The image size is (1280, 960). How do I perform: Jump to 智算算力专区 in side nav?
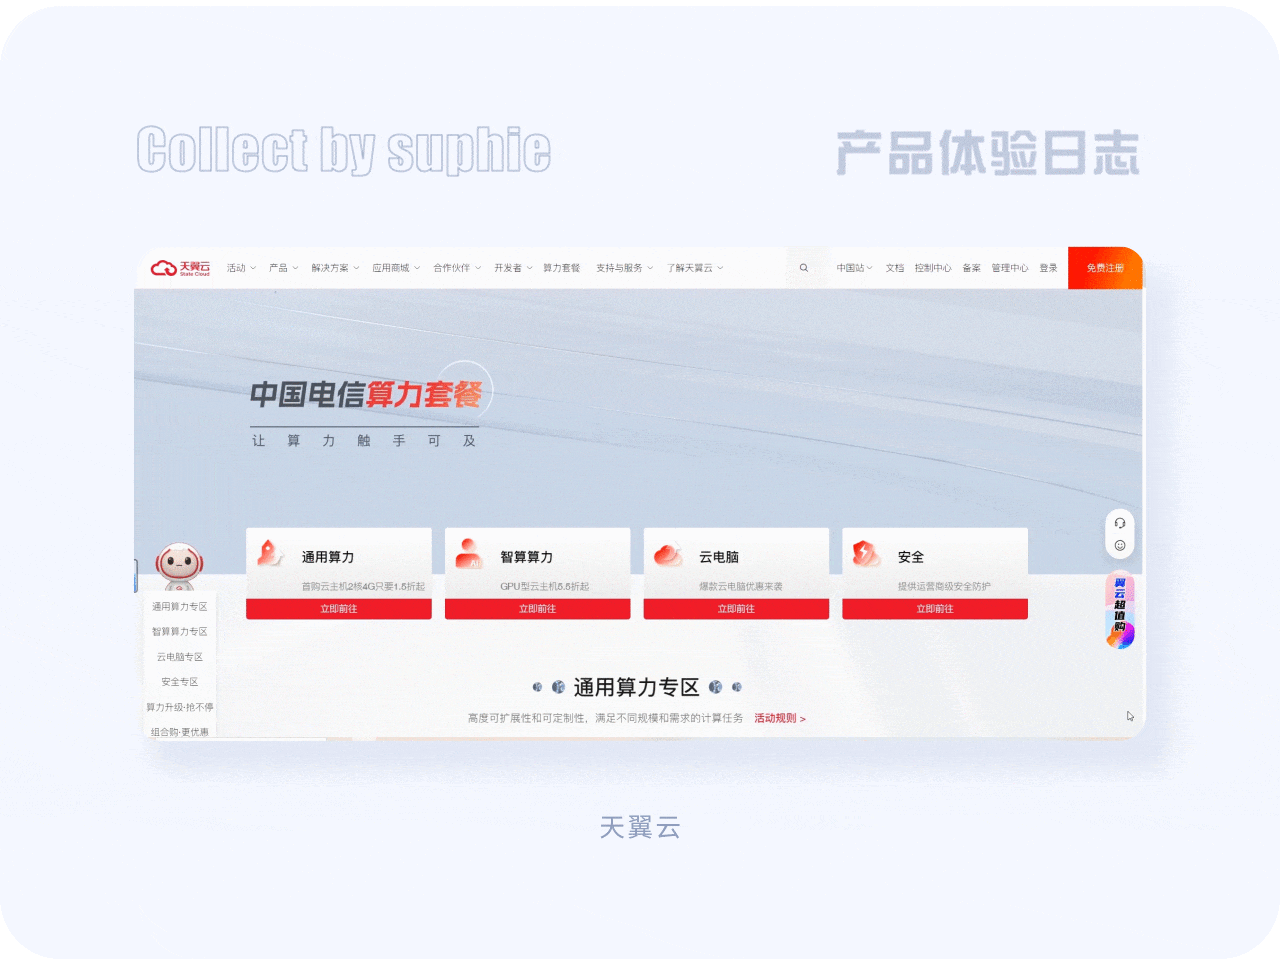point(180,632)
